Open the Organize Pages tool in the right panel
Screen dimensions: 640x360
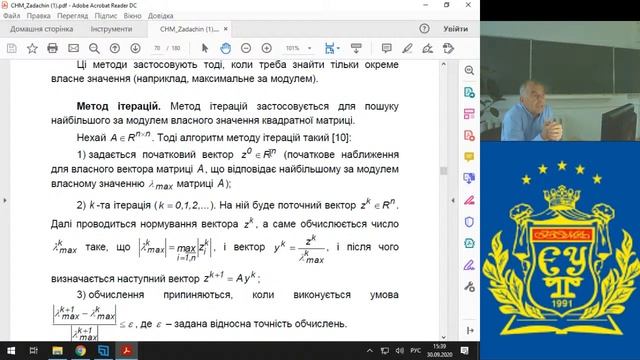(469, 114)
